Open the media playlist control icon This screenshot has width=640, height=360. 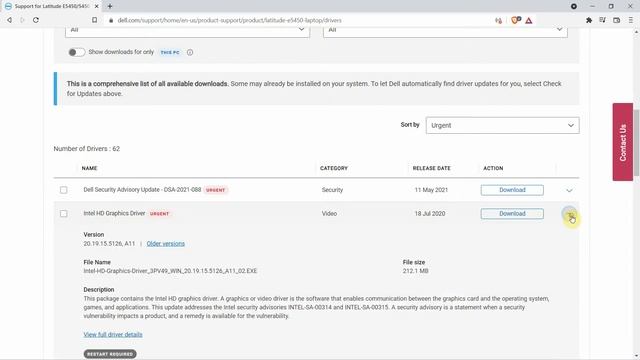click(602, 20)
